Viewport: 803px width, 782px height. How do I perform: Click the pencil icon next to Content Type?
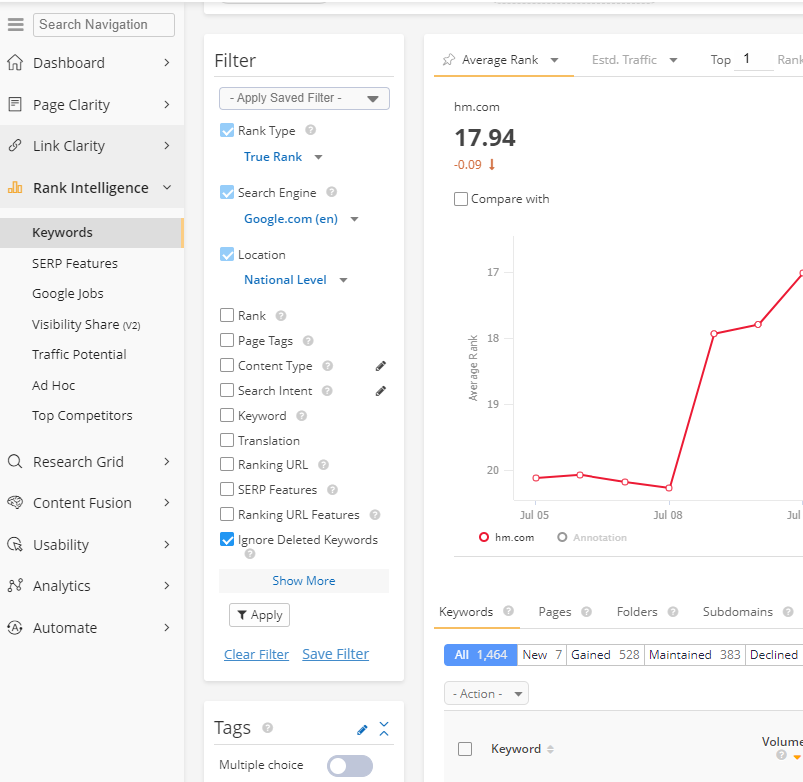pos(380,366)
